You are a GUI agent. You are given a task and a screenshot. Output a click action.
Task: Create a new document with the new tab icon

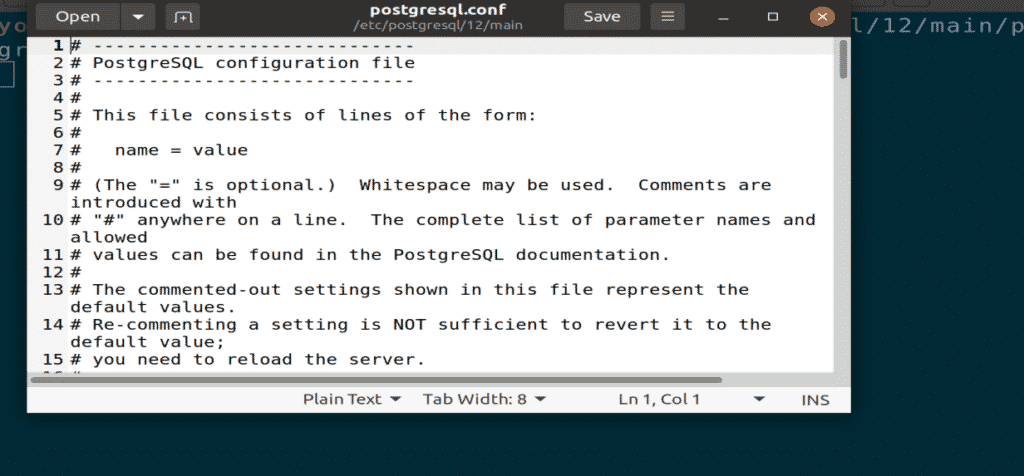(182, 17)
